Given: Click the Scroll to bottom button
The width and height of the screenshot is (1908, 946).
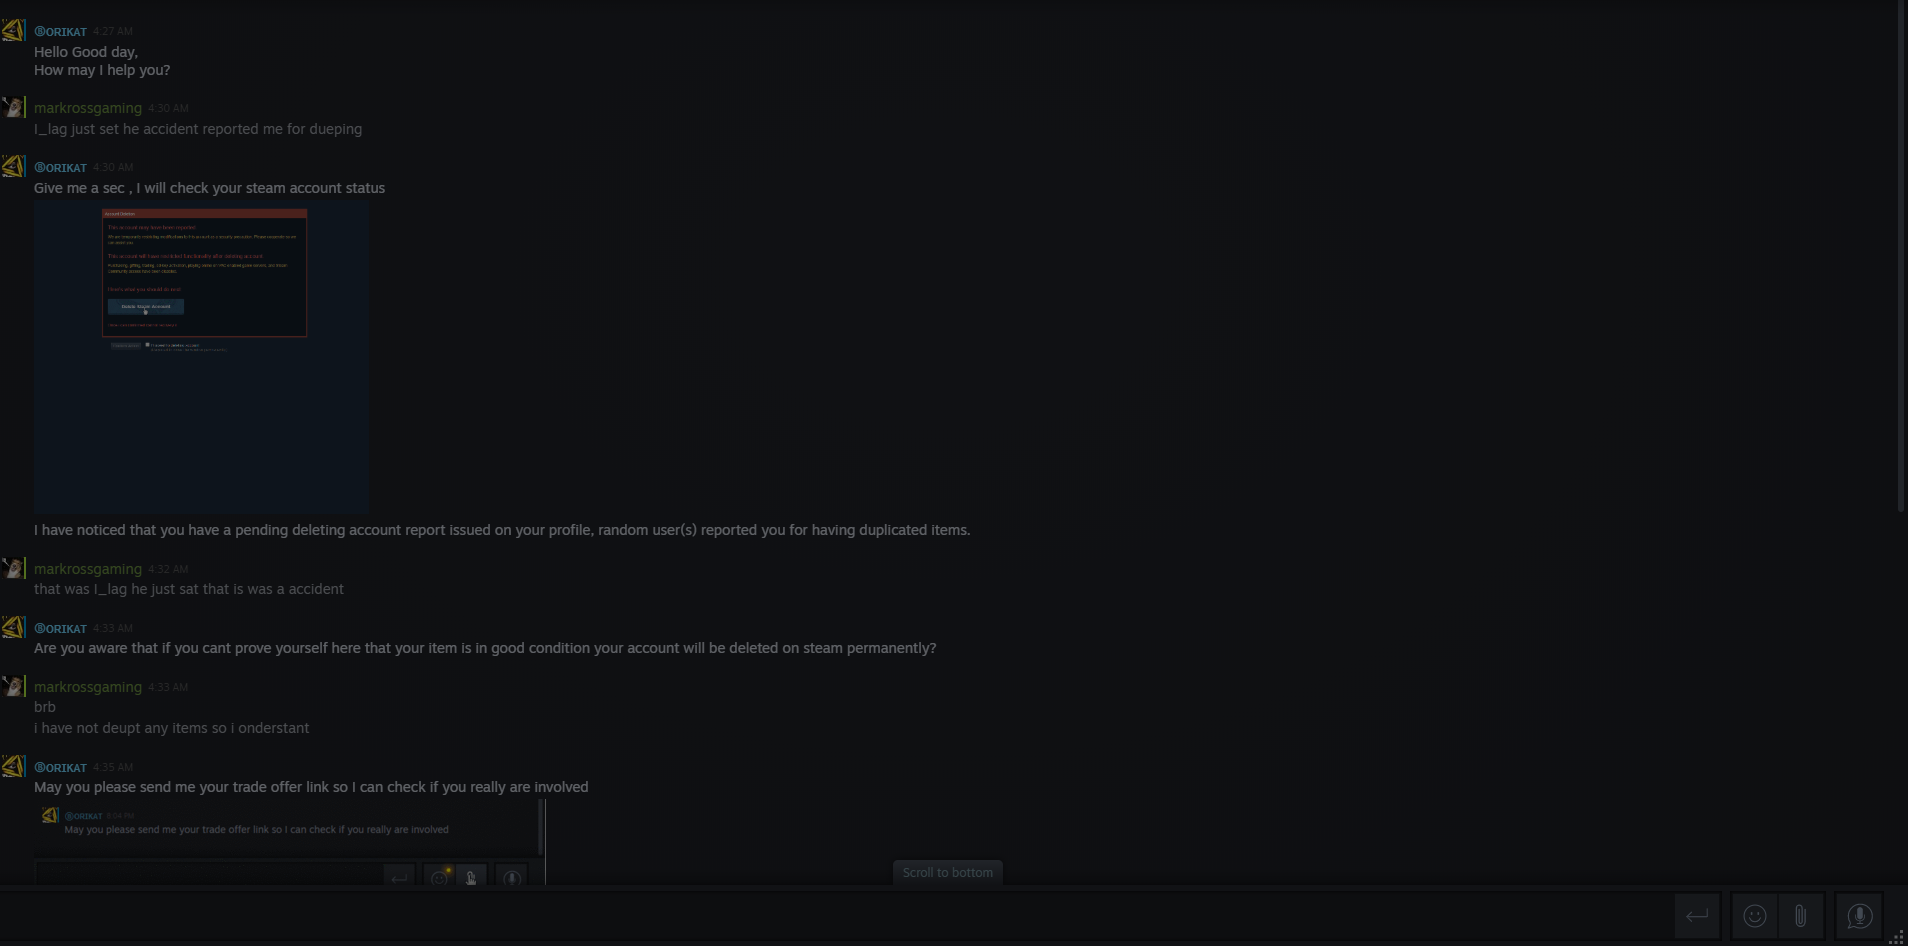Looking at the screenshot, I should 947,872.
